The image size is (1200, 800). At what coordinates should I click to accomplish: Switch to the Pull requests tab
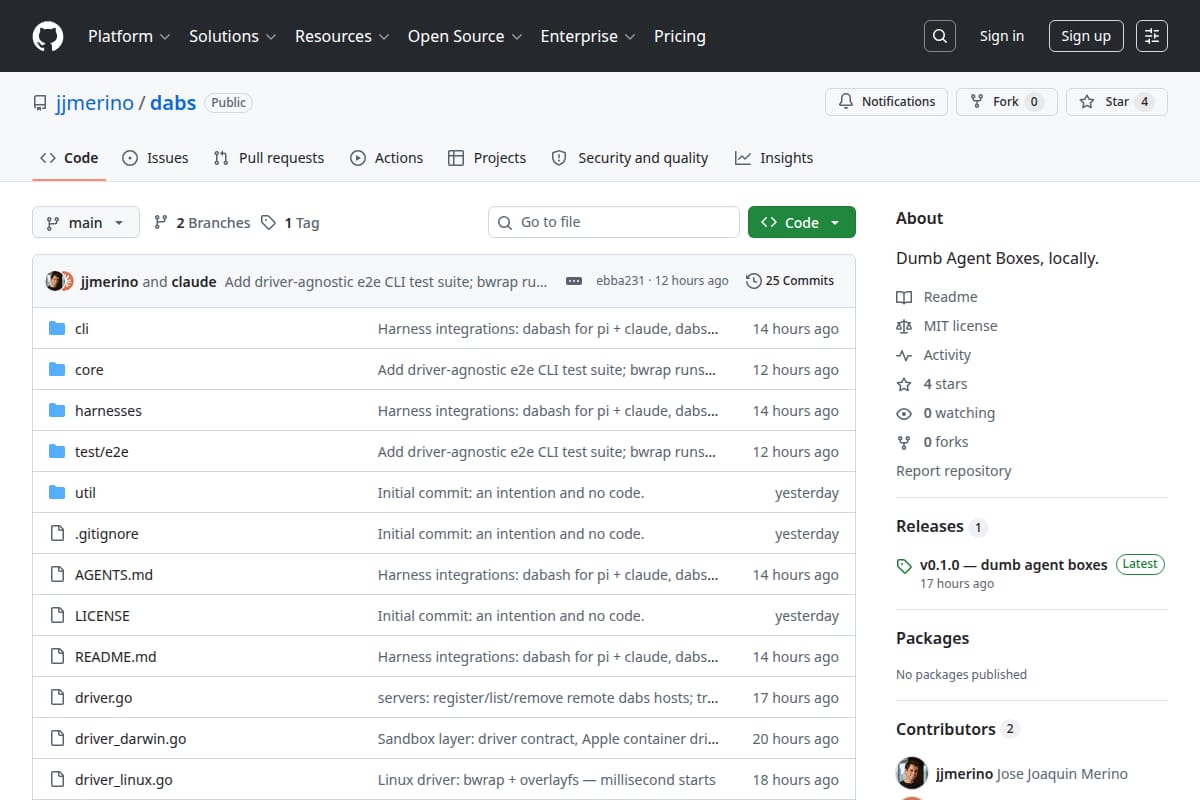click(269, 158)
